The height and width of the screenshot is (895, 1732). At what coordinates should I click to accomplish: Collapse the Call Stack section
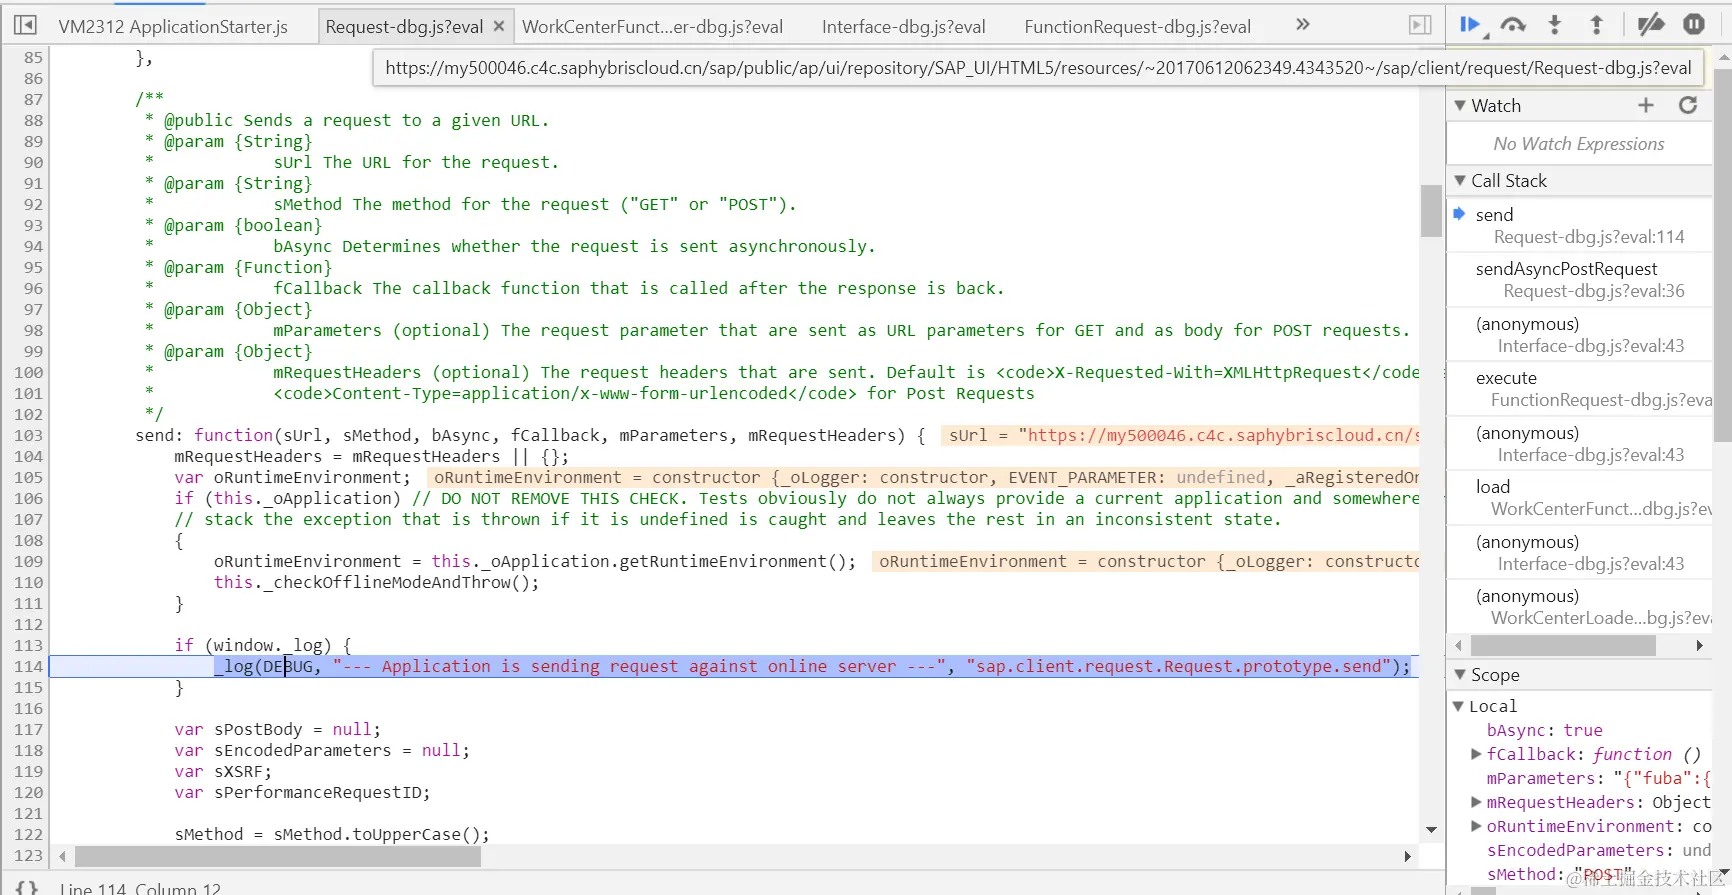1460,181
